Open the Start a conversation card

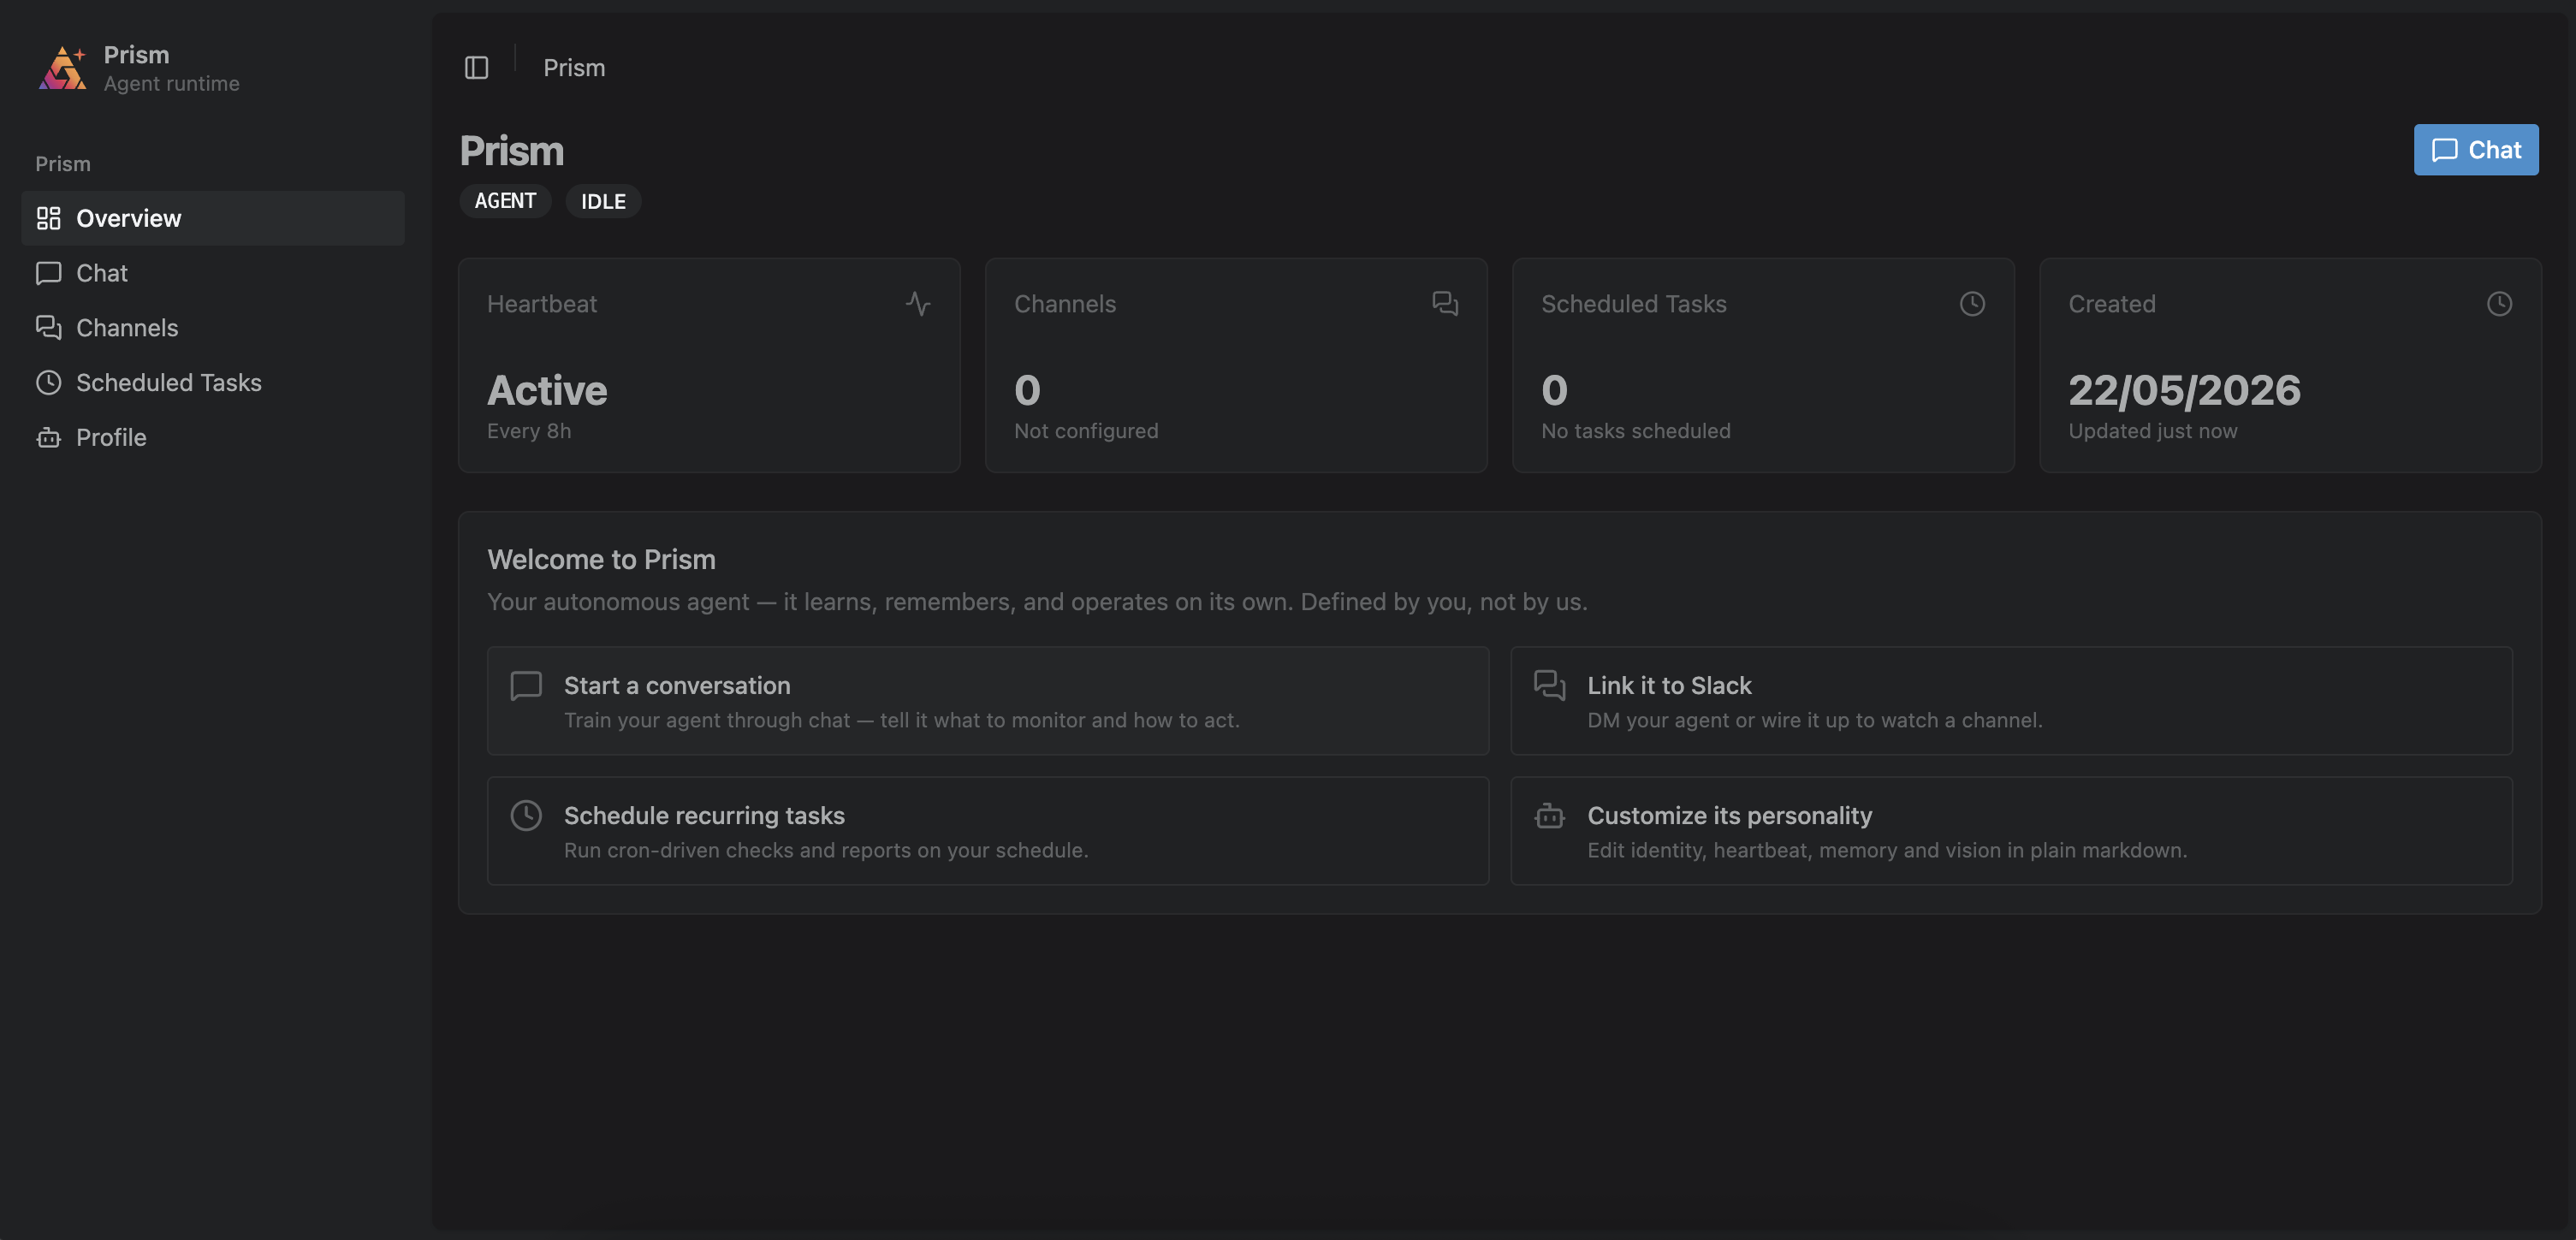point(988,701)
